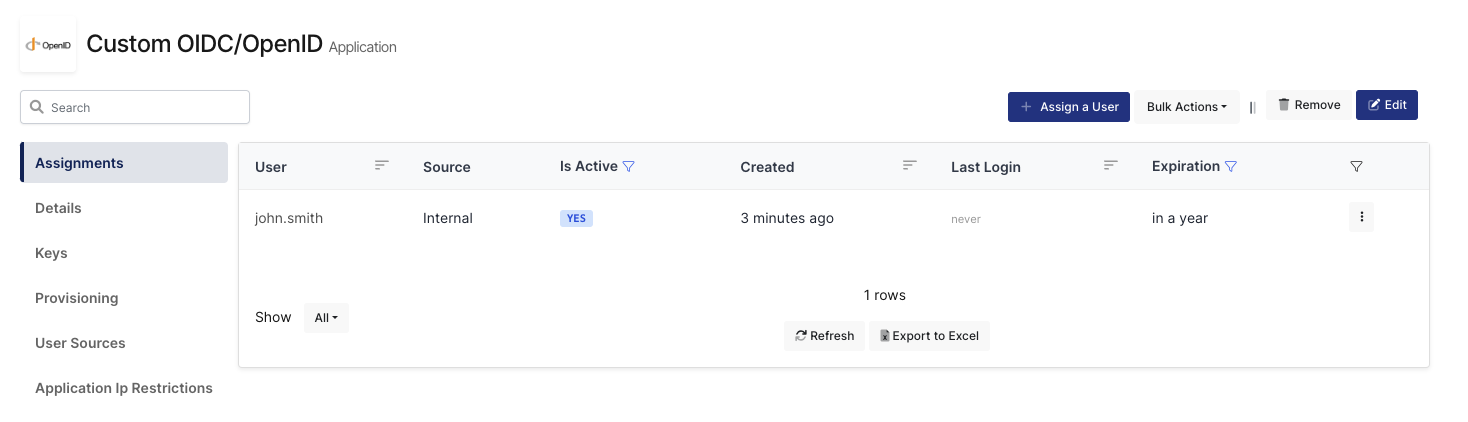Click the rightmost column filter funnel icon
The width and height of the screenshot is (1468, 422).
(1356, 167)
